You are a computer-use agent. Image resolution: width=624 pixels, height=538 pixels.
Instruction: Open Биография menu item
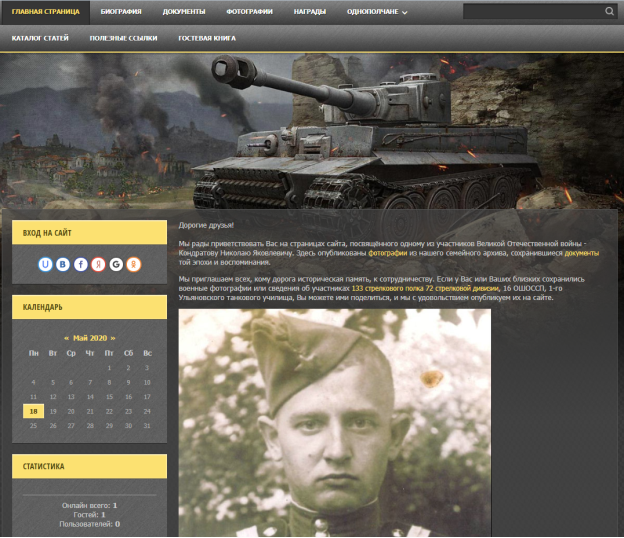(121, 12)
